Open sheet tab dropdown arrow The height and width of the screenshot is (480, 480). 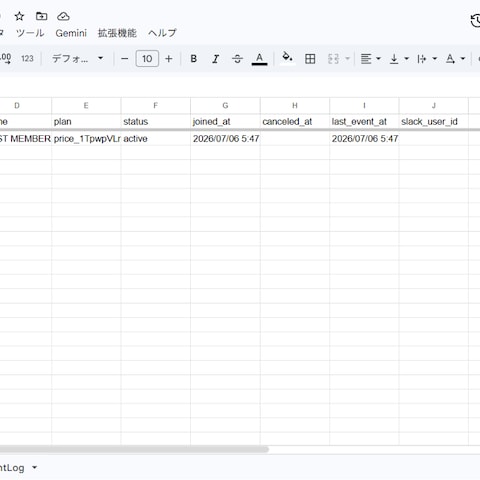[34, 468]
